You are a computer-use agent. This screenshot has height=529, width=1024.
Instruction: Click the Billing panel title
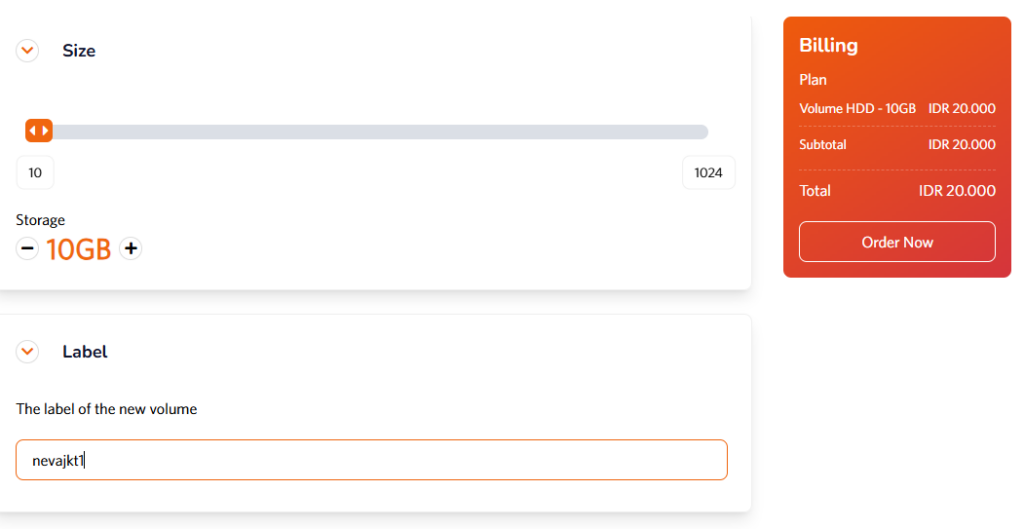[828, 45]
